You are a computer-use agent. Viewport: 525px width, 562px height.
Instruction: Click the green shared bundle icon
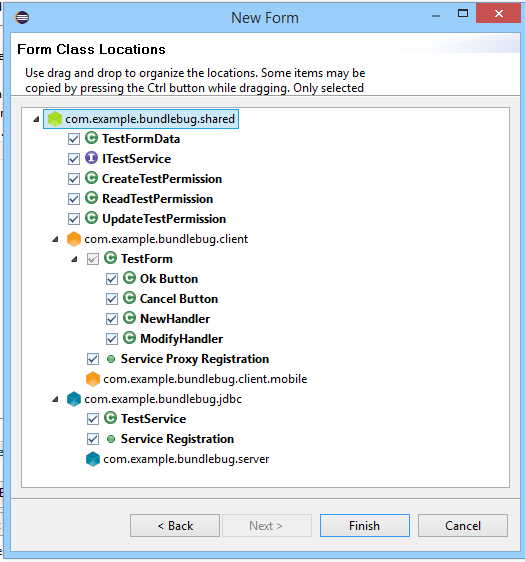(x=54, y=119)
